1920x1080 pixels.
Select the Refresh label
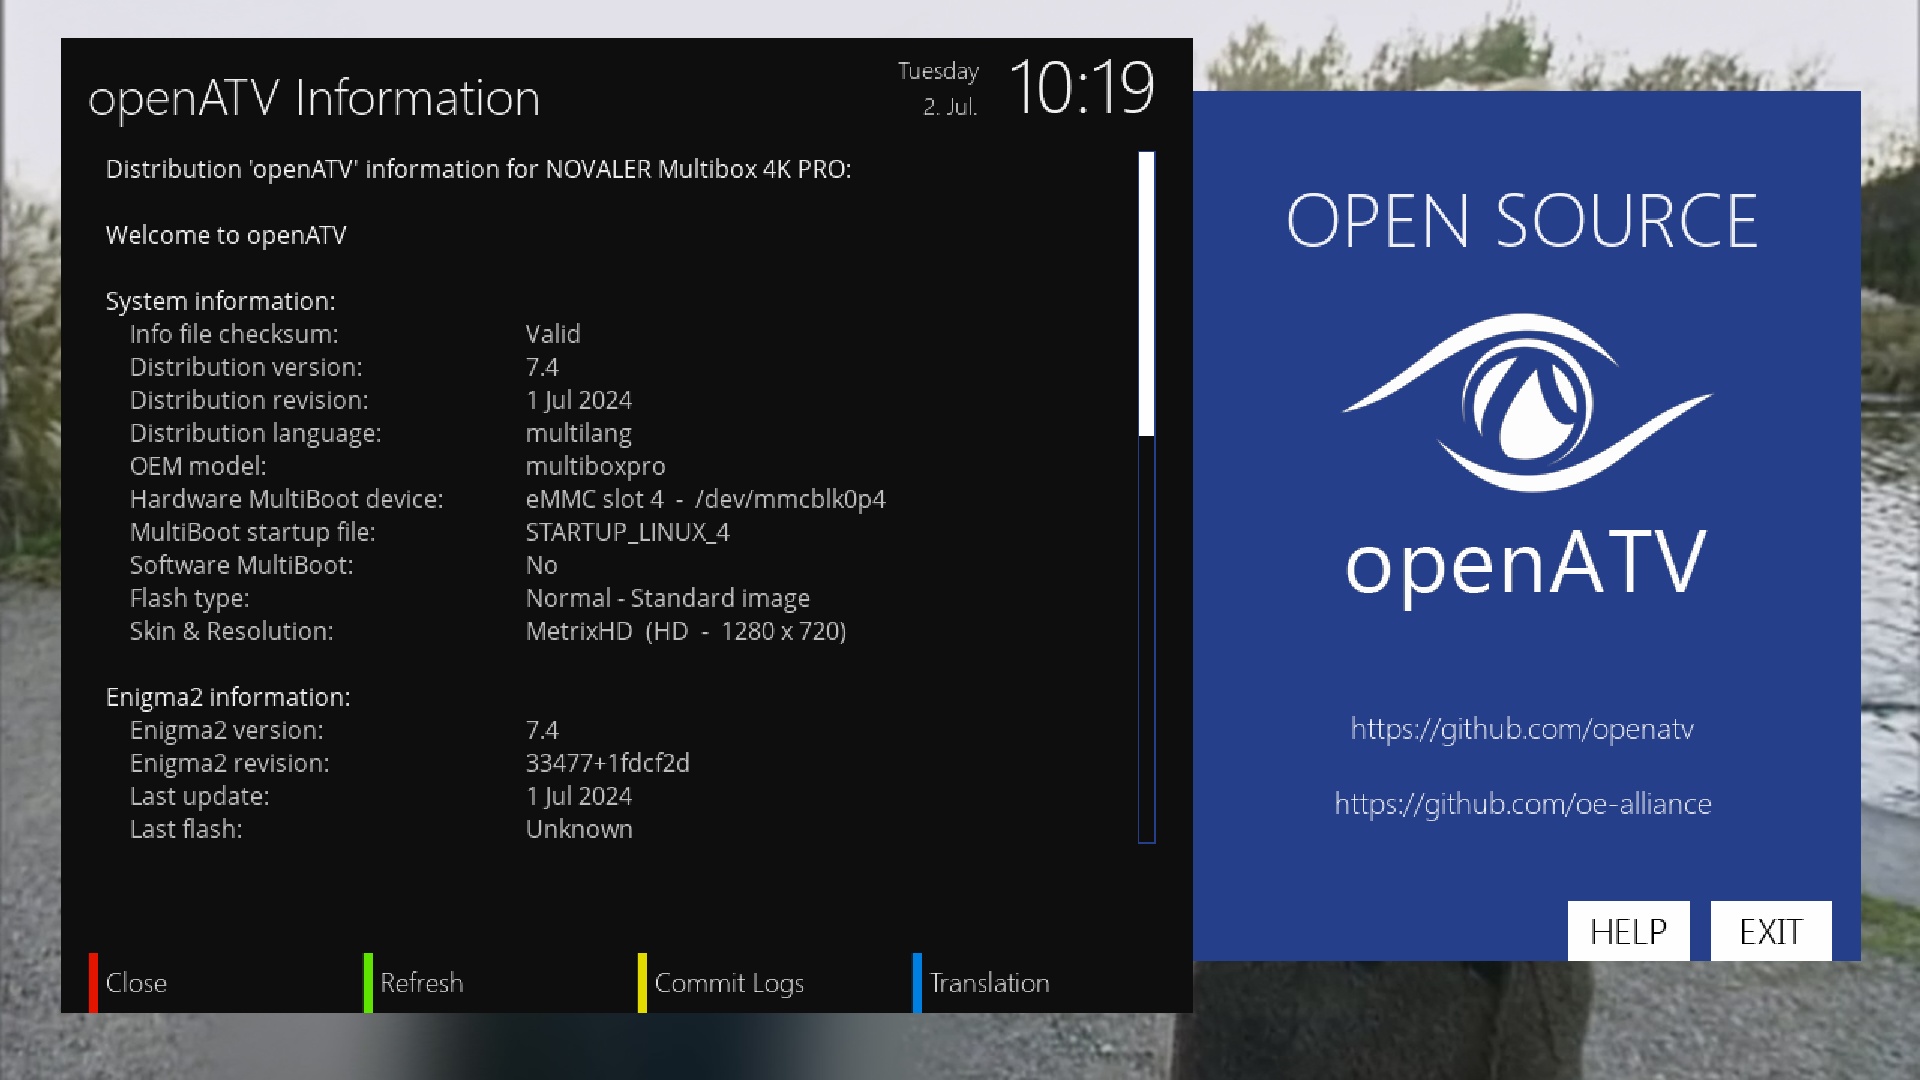[421, 983]
